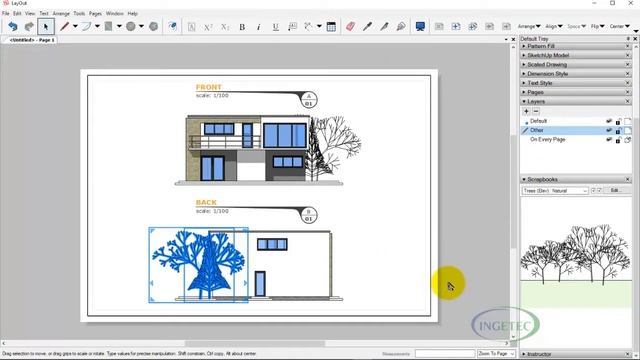Open the Trees scrapbook dropdown
Screen dimensions: 640x360
555,191
